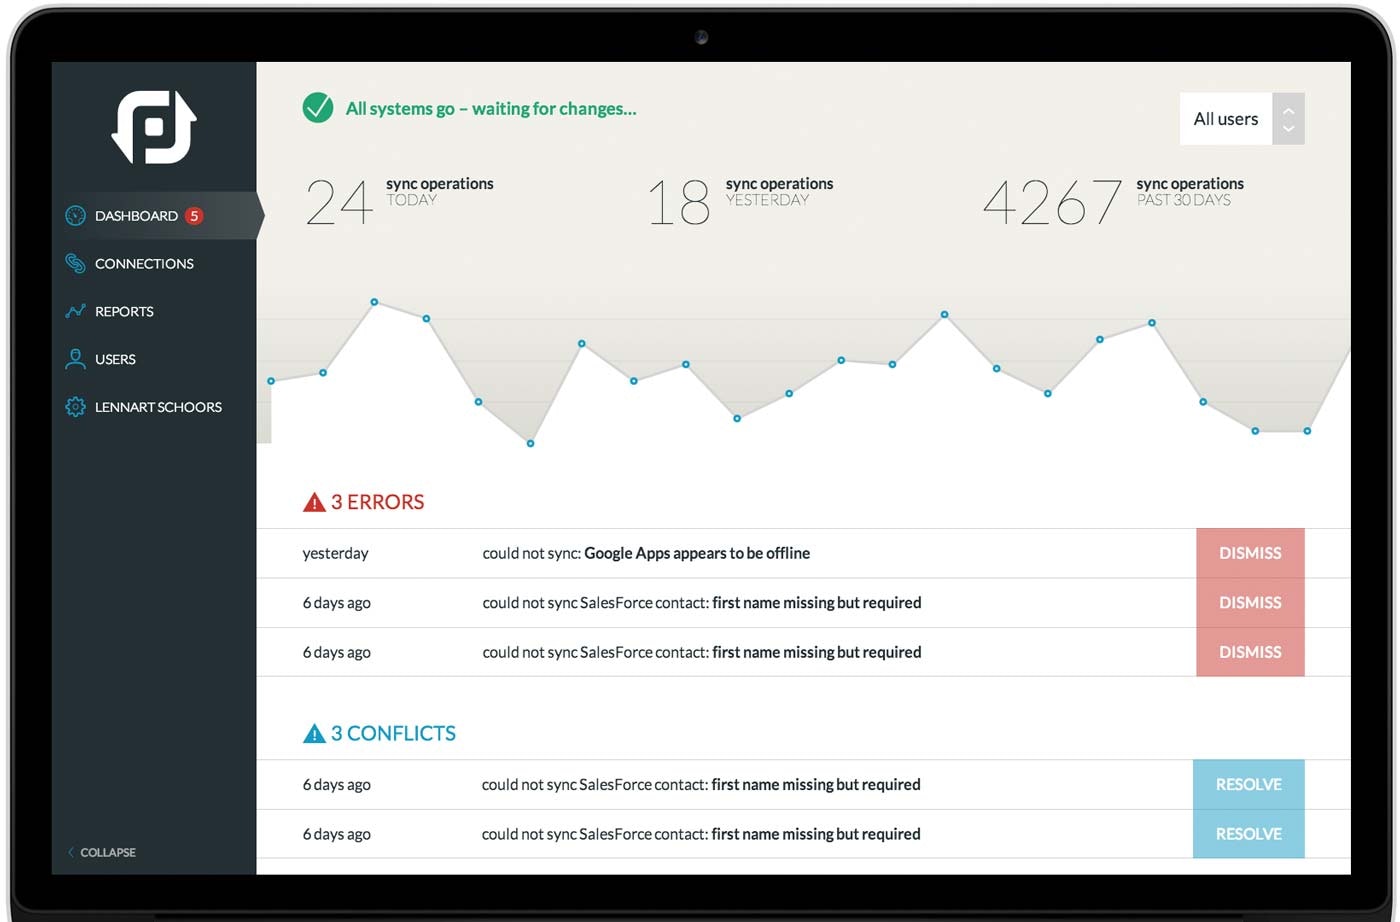Click the 18 sync operations yesterday figure
This screenshot has height=922, width=1400.
tap(679, 202)
